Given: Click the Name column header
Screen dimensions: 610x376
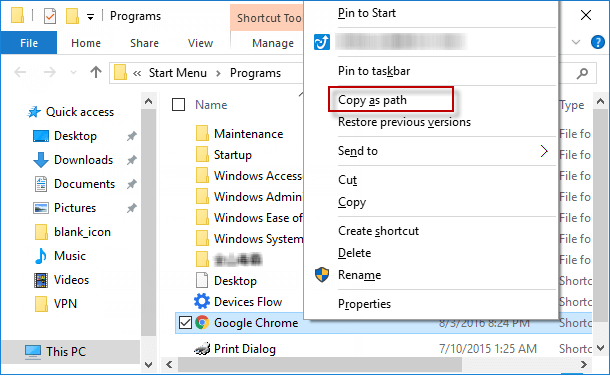Looking at the screenshot, I should 211,105.
